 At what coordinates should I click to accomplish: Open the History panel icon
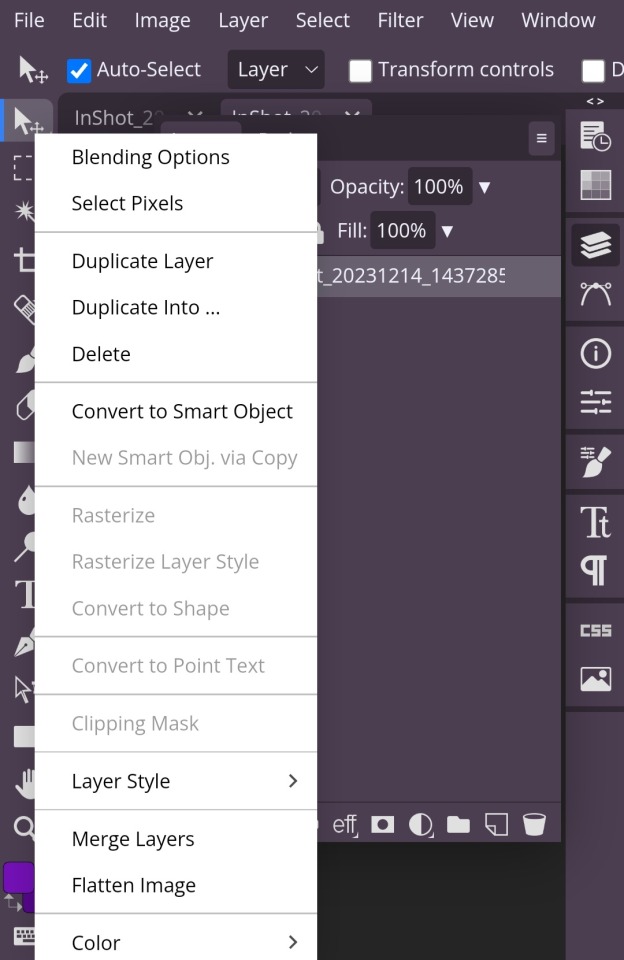click(595, 136)
